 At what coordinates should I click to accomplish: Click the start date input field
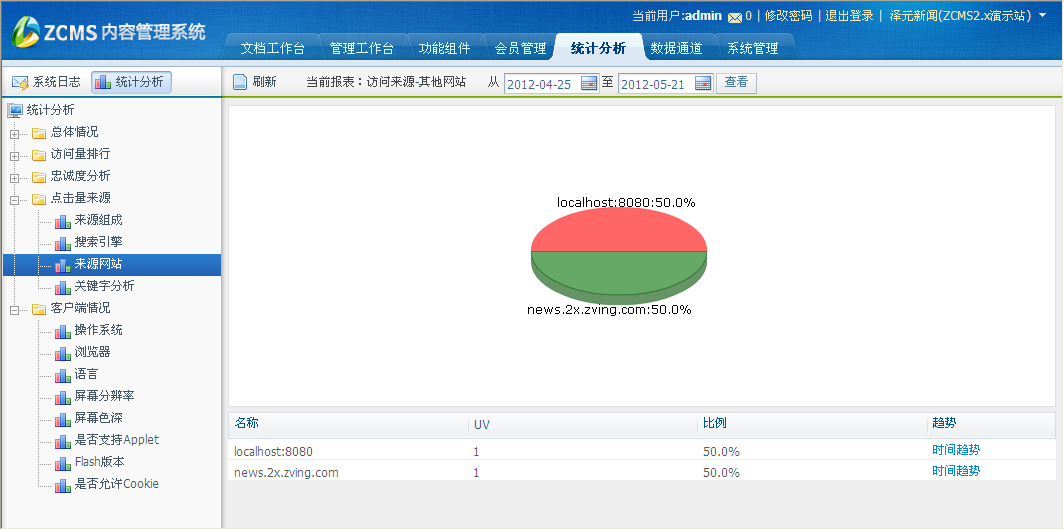(x=540, y=84)
